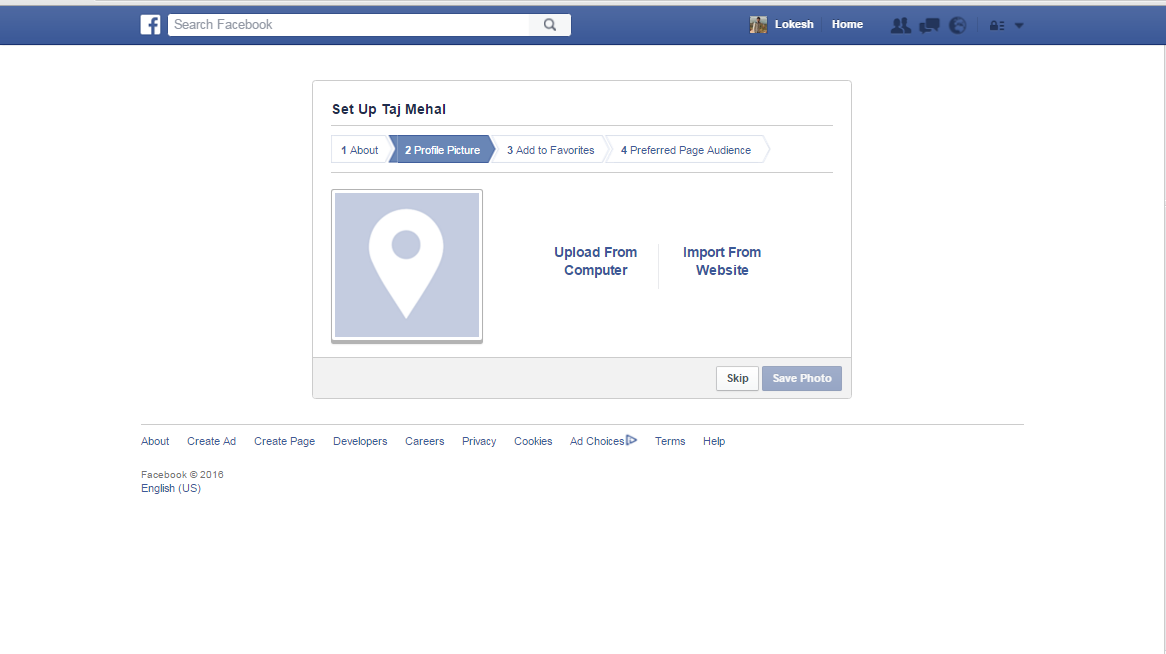
Task: Click the Set Up Taj Mehal heading
Action: point(389,109)
